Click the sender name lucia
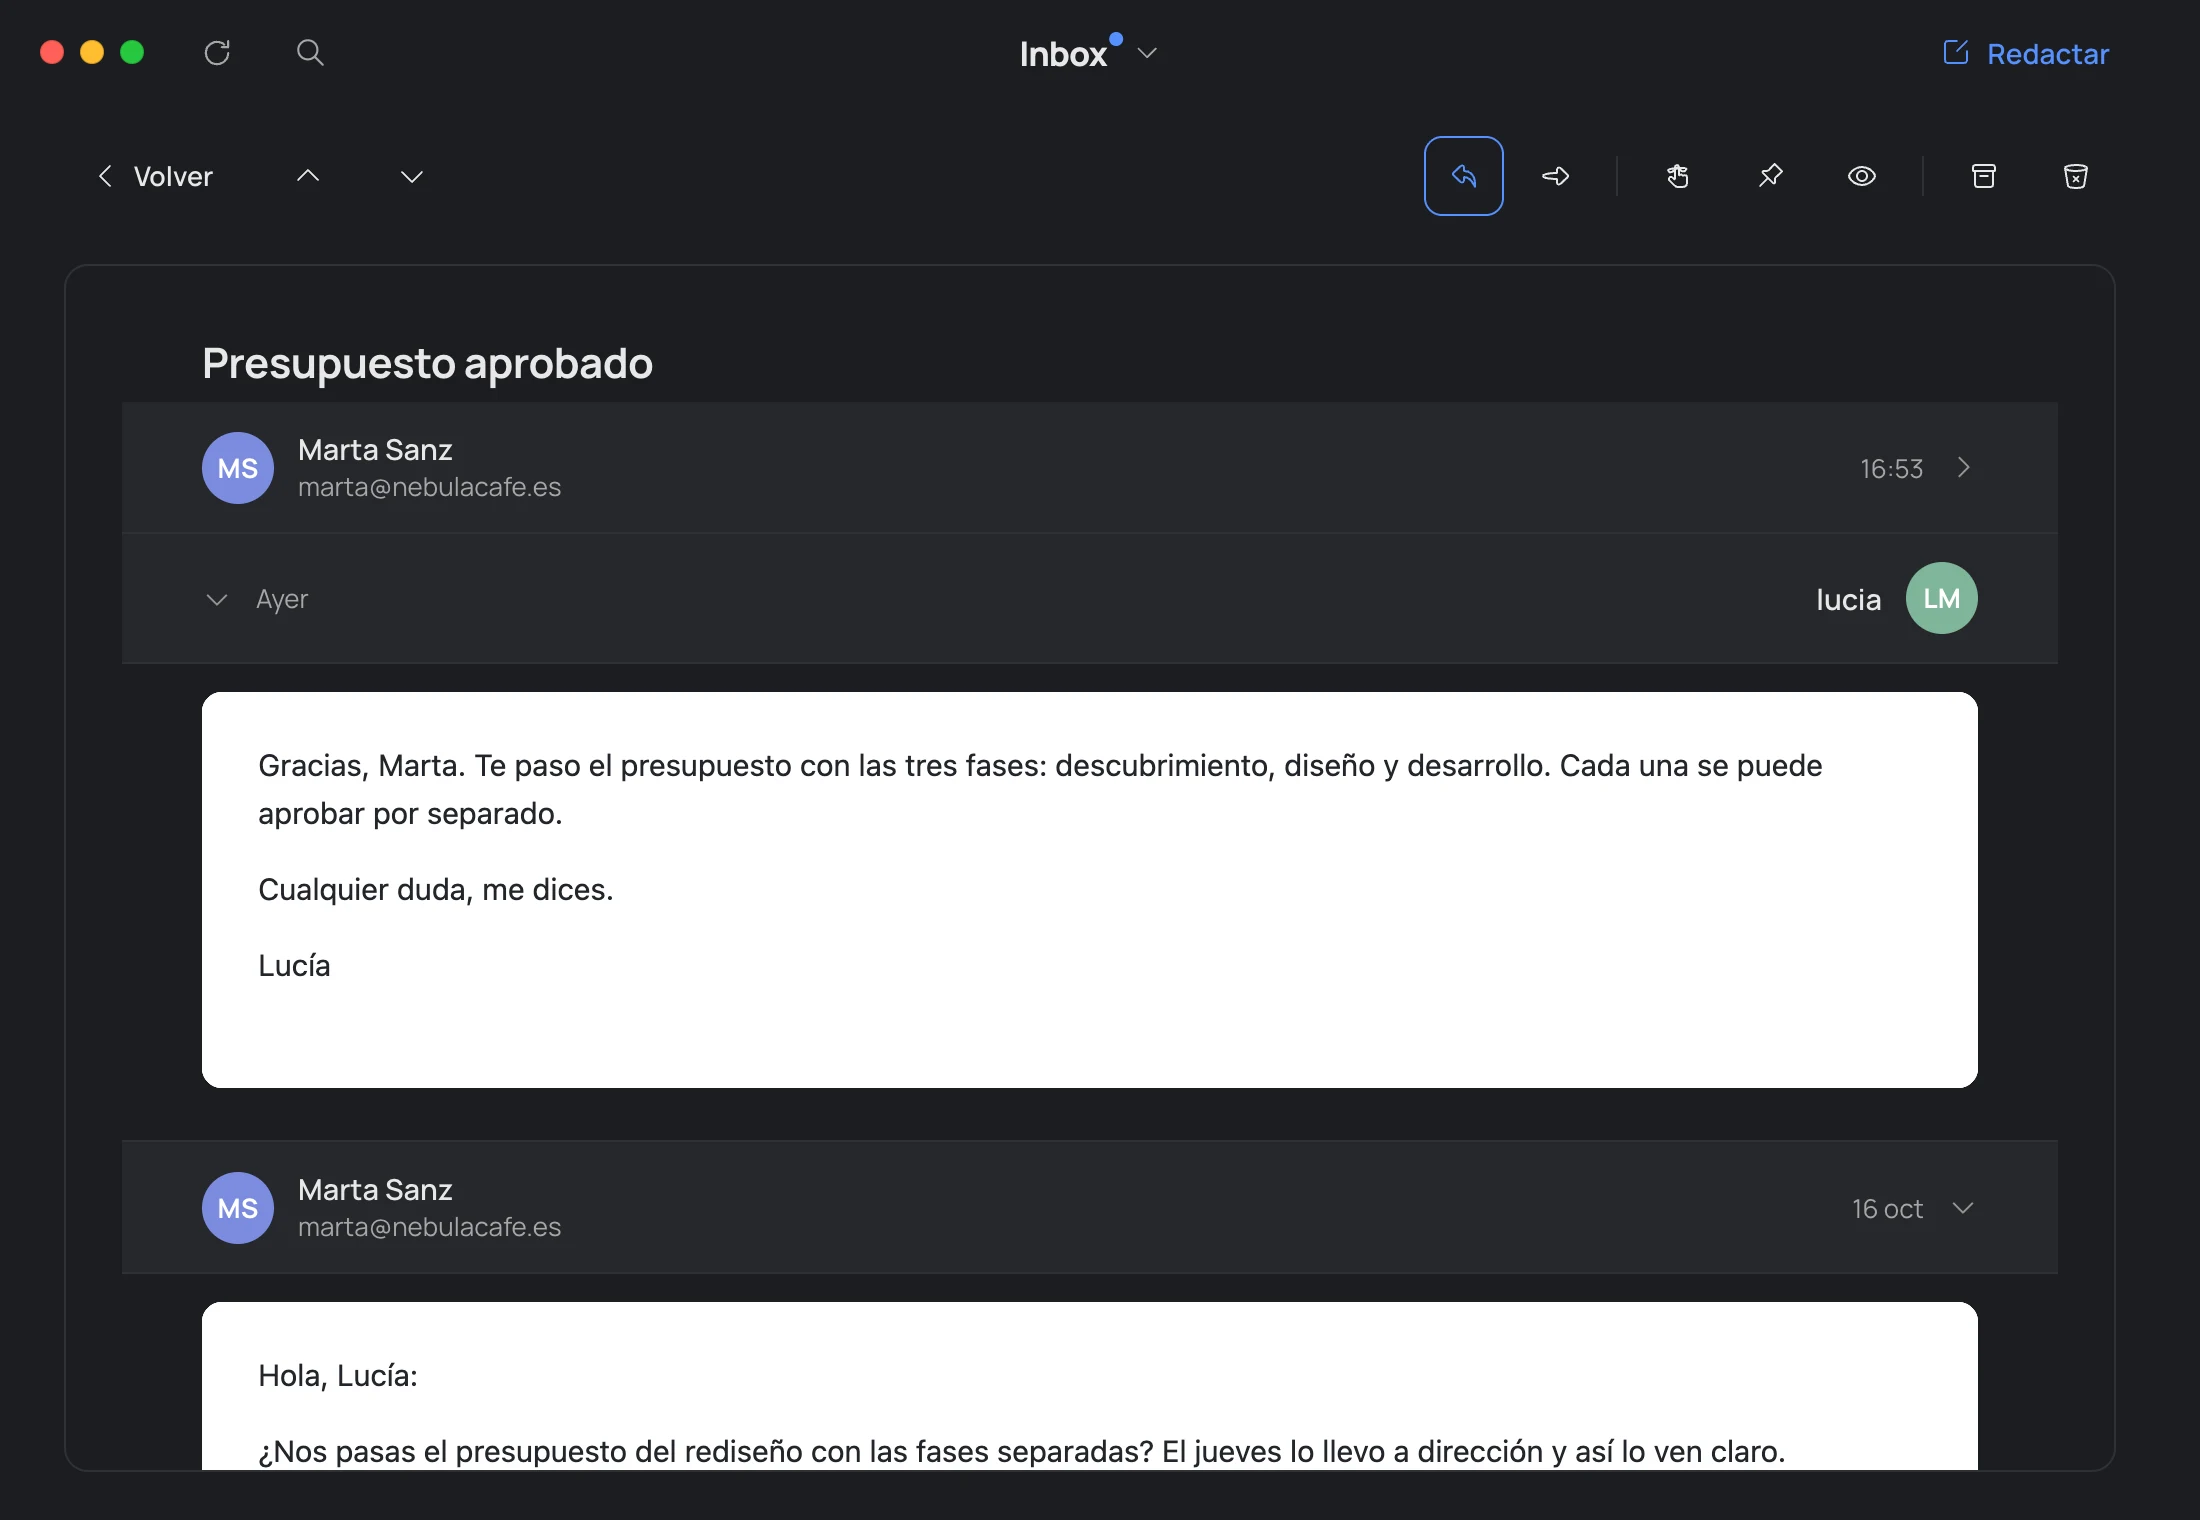Image resolution: width=2200 pixels, height=1520 pixels. [1849, 599]
